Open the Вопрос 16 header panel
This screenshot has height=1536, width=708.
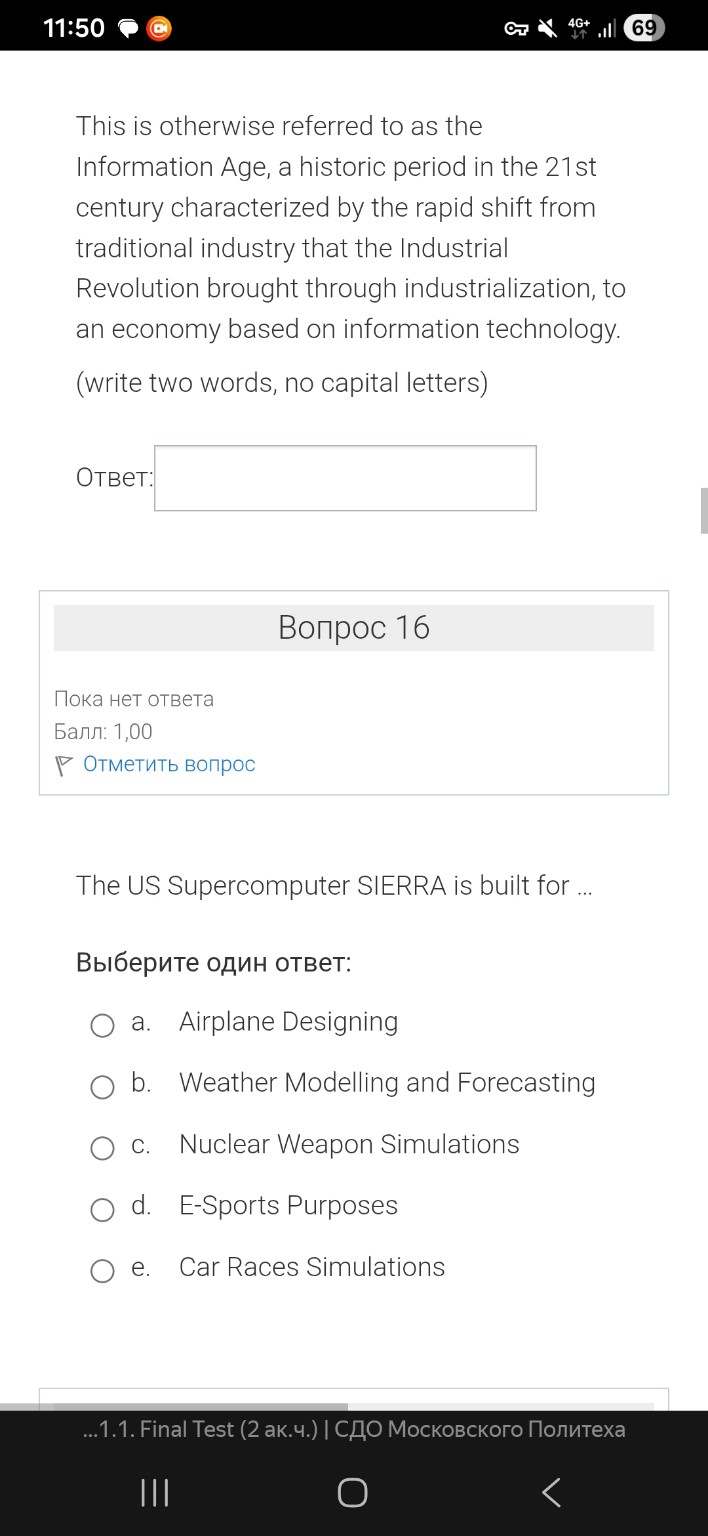[353, 628]
